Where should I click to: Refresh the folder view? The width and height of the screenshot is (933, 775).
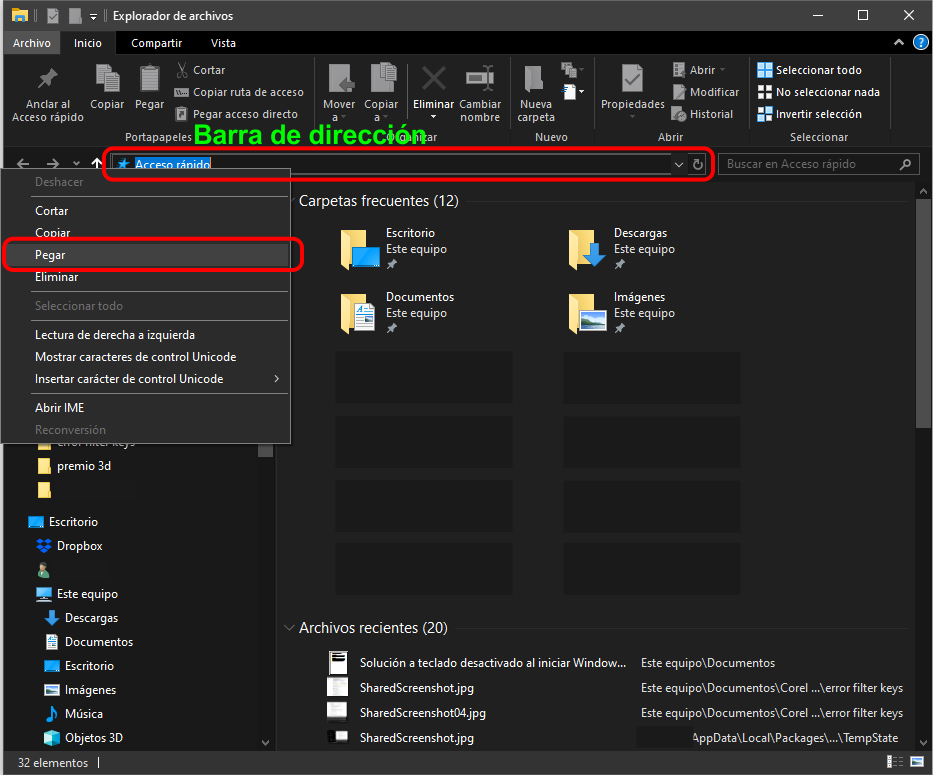pyautogui.click(x=698, y=163)
